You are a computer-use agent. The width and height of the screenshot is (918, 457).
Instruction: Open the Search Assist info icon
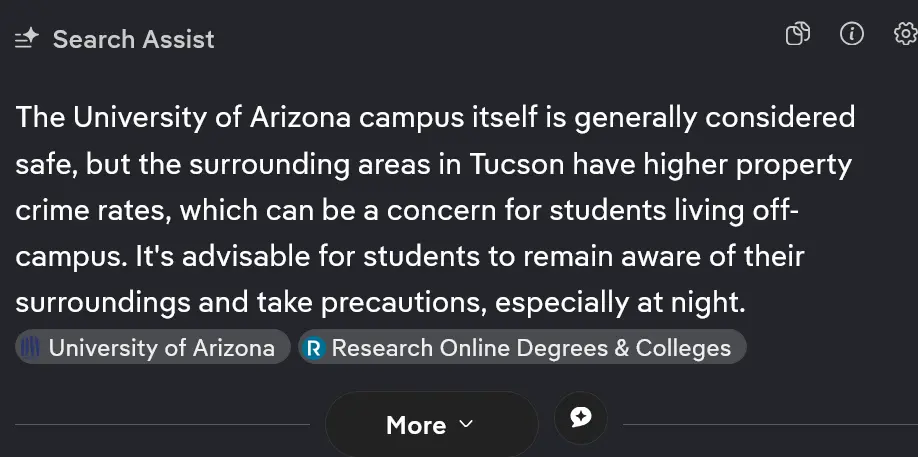(851, 35)
